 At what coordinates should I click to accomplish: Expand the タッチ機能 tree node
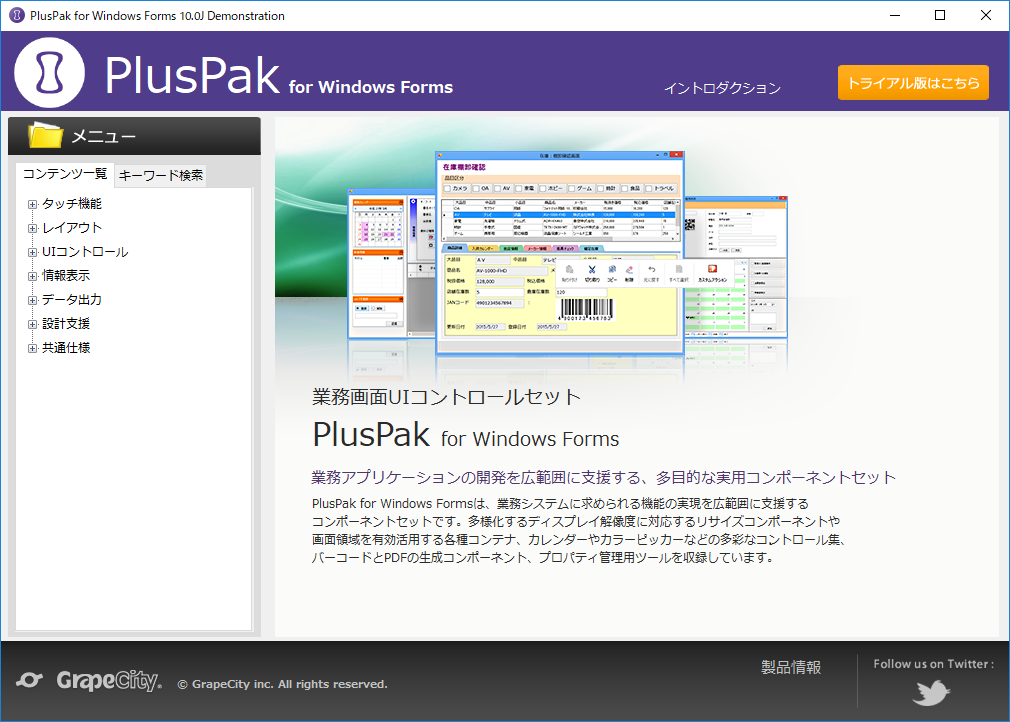pyautogui.click(x=32, y=204)
